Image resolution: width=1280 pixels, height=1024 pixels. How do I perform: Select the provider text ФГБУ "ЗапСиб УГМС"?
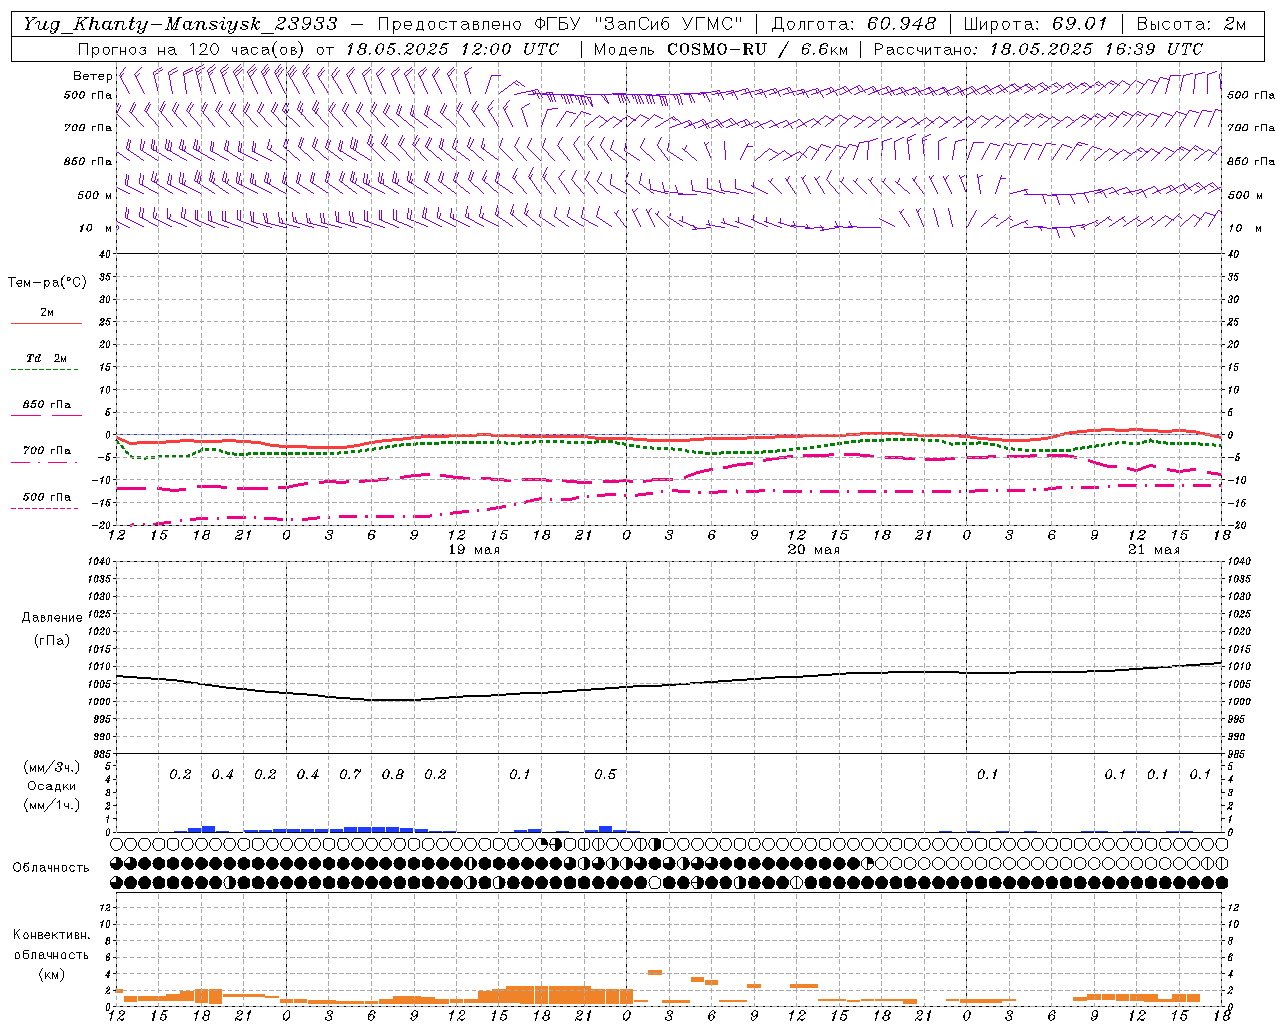tap(638, 24)
